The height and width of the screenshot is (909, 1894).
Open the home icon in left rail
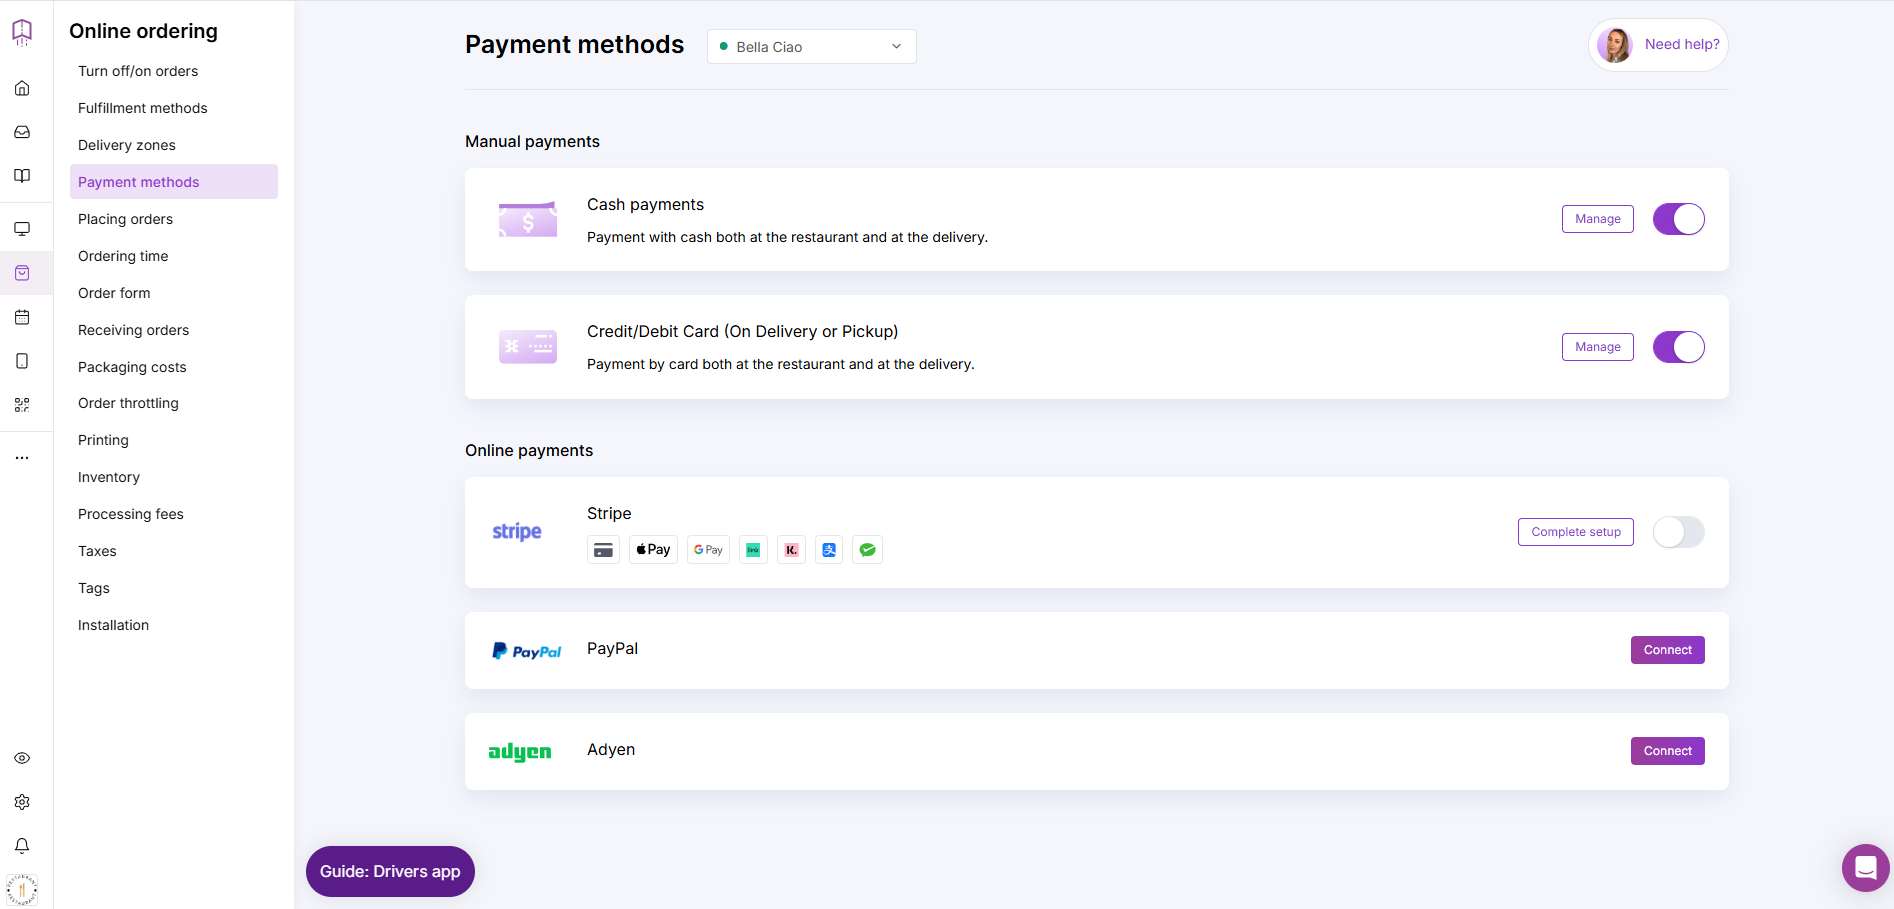tap(22, 88)
